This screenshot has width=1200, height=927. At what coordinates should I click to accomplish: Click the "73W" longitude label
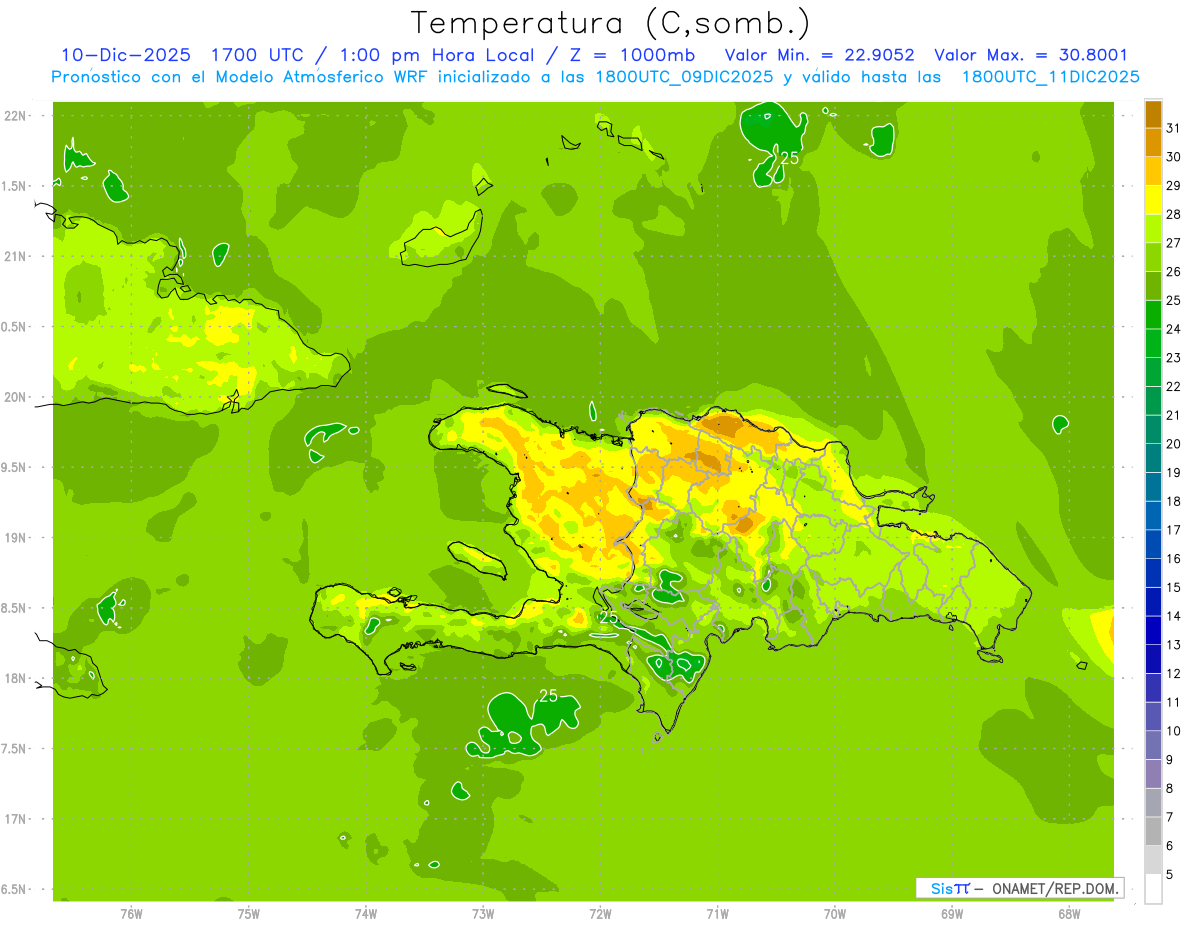tap(483, 913)
